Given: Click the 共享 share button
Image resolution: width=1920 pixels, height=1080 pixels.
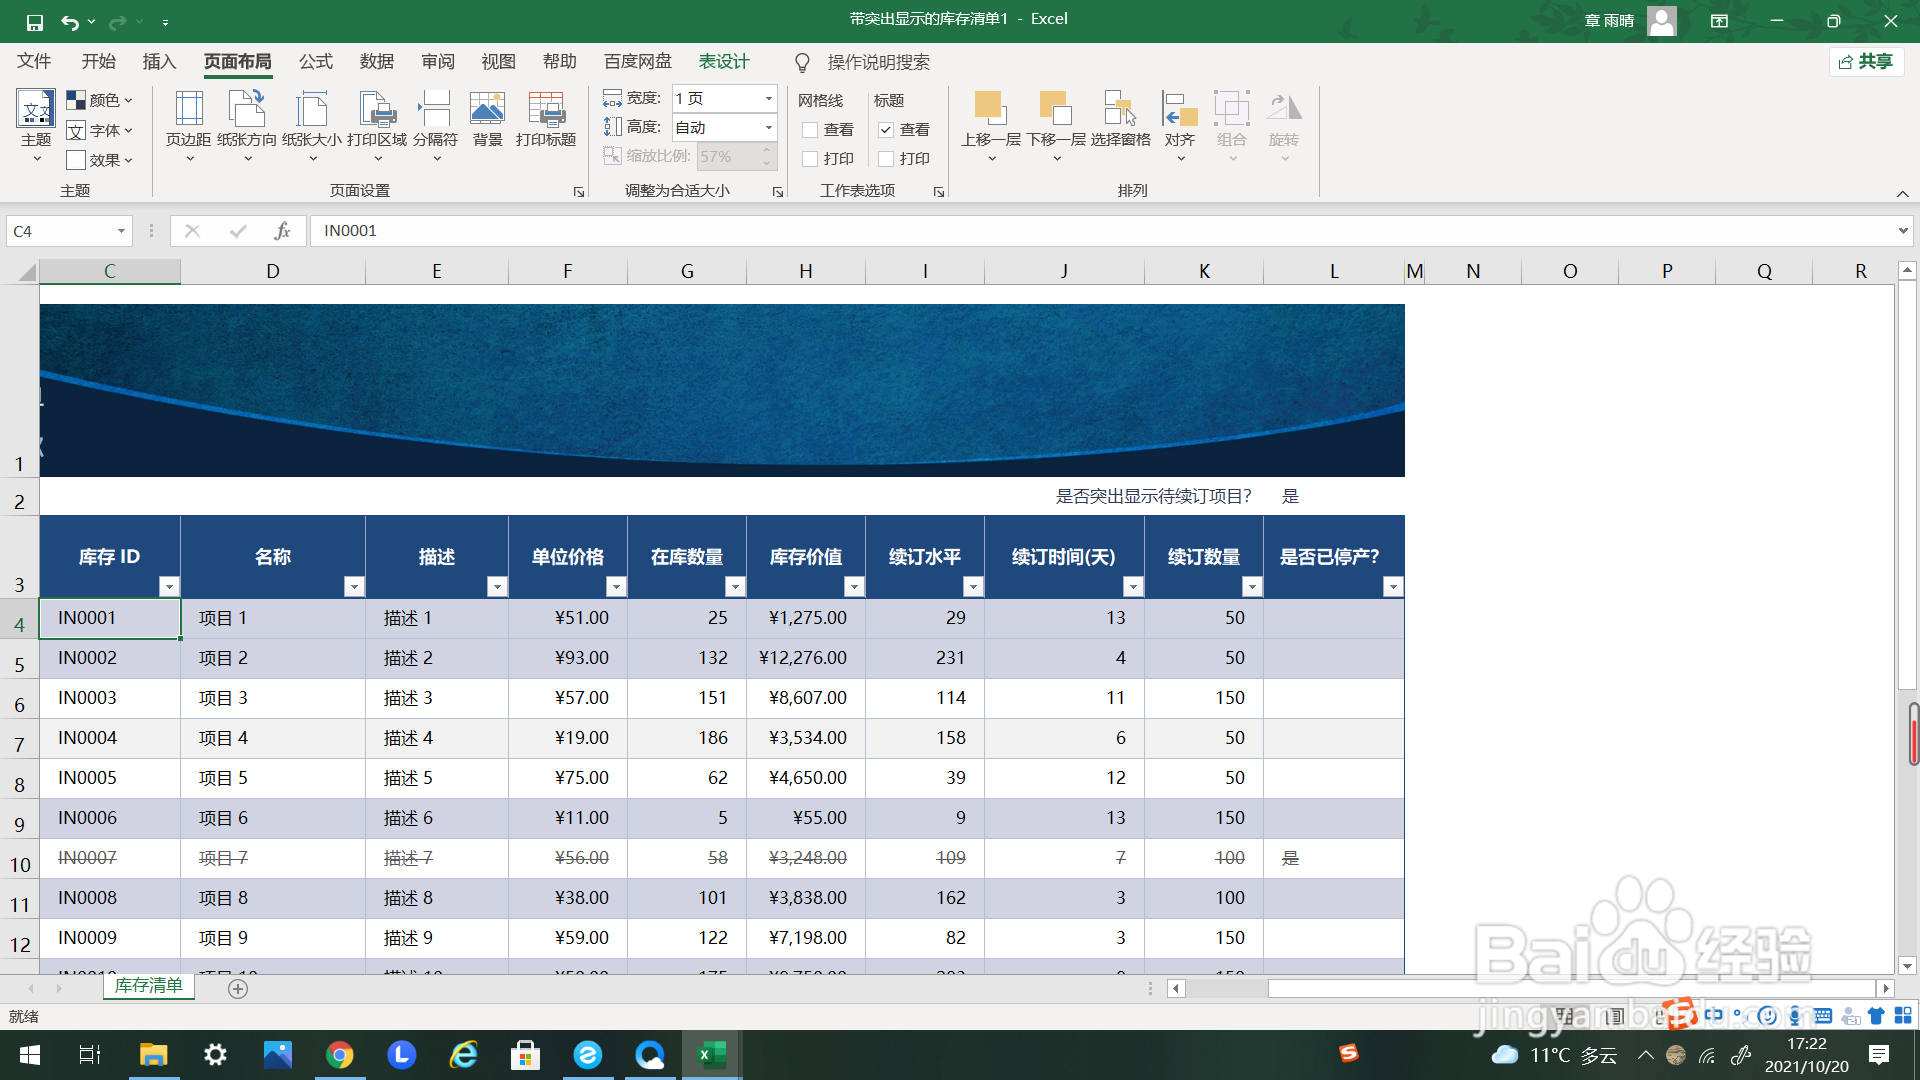Looking at the screenshot, I should [x=1867, y=62].
